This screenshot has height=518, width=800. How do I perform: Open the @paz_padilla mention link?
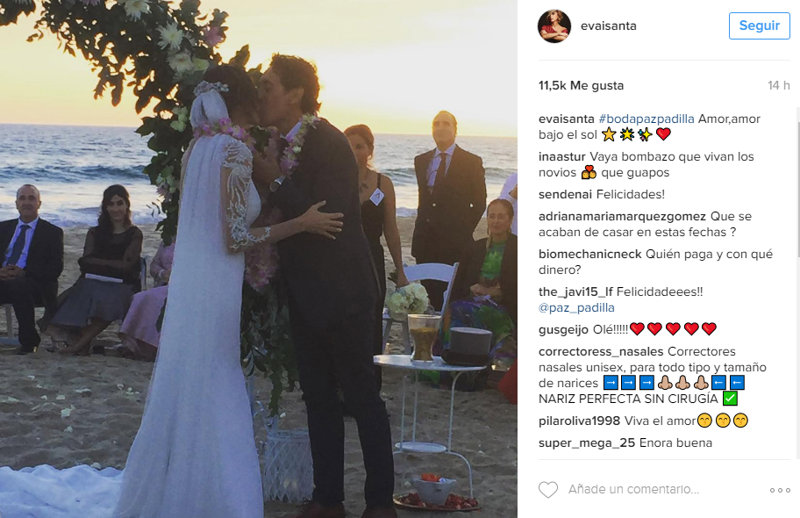click(577, 308)
